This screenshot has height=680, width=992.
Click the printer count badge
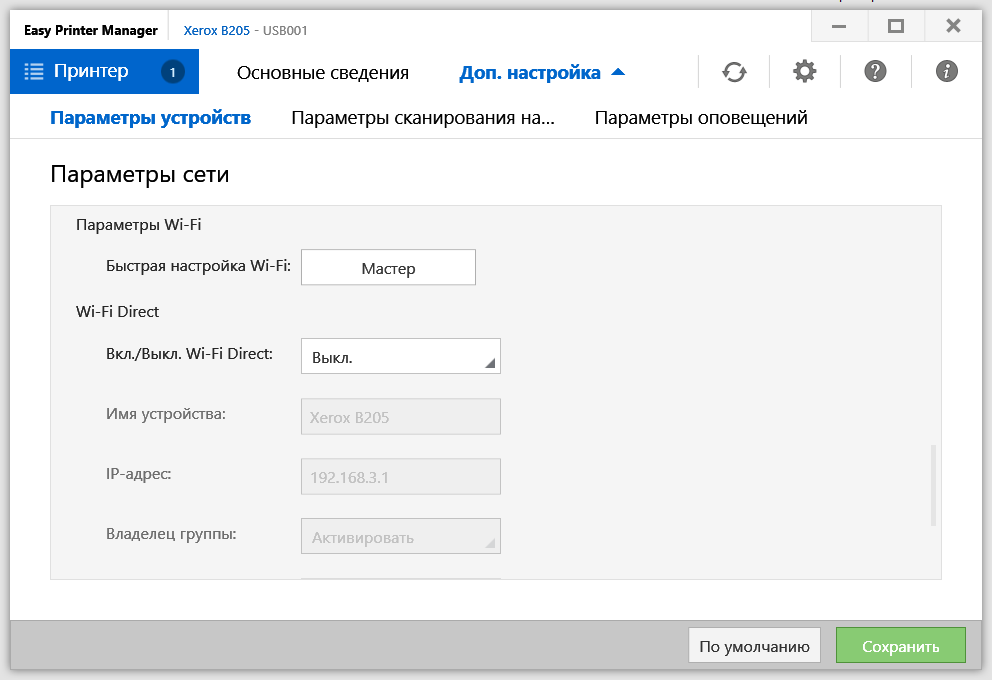point(172,72)
